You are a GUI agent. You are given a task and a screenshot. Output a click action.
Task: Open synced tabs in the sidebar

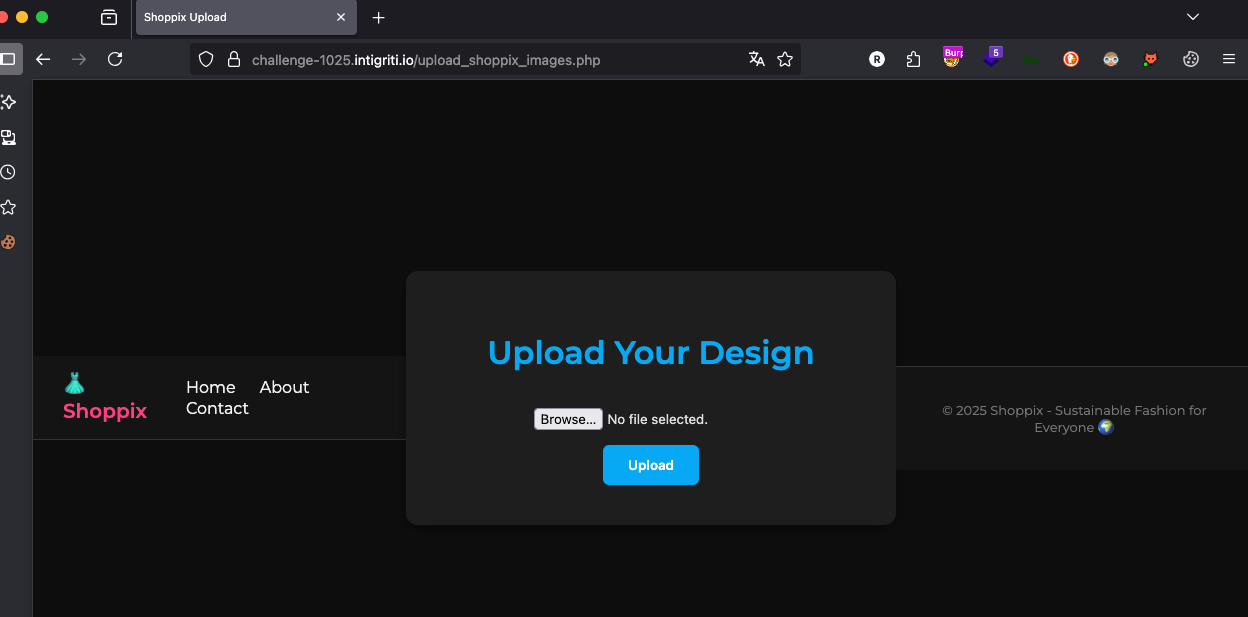click(8, 137)
